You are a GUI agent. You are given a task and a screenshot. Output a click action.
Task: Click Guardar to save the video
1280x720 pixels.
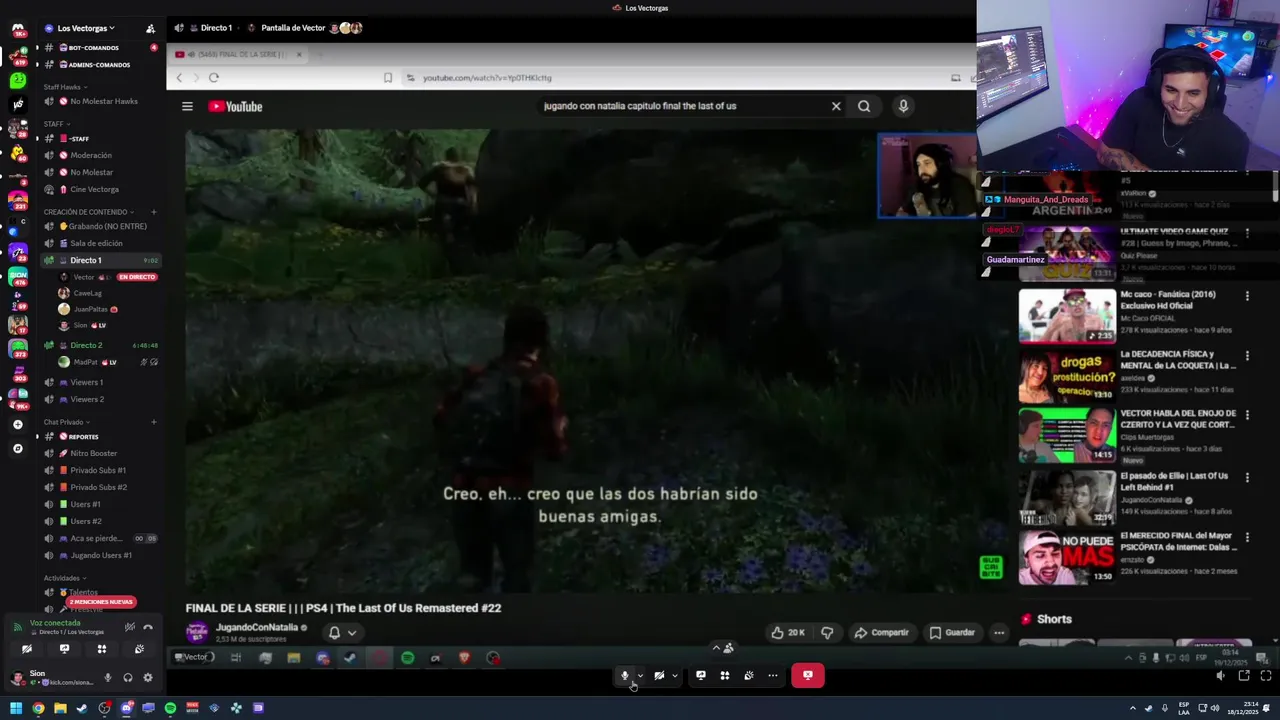tap(952, 633)
